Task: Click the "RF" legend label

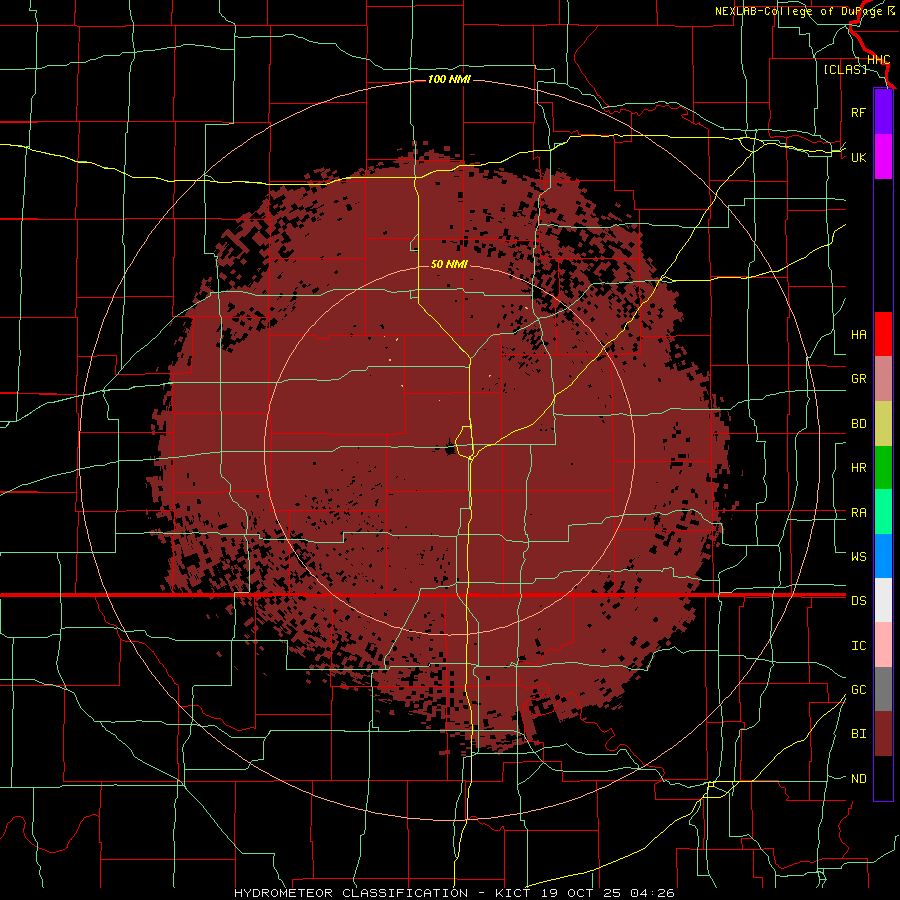Action: pos(858,112)
